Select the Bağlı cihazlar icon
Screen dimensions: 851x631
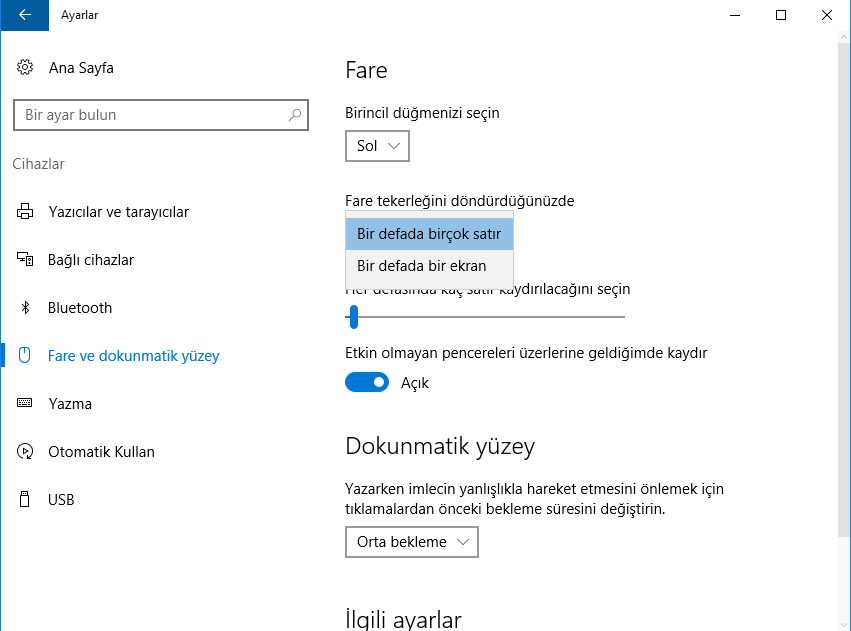[x=24, y=259]
